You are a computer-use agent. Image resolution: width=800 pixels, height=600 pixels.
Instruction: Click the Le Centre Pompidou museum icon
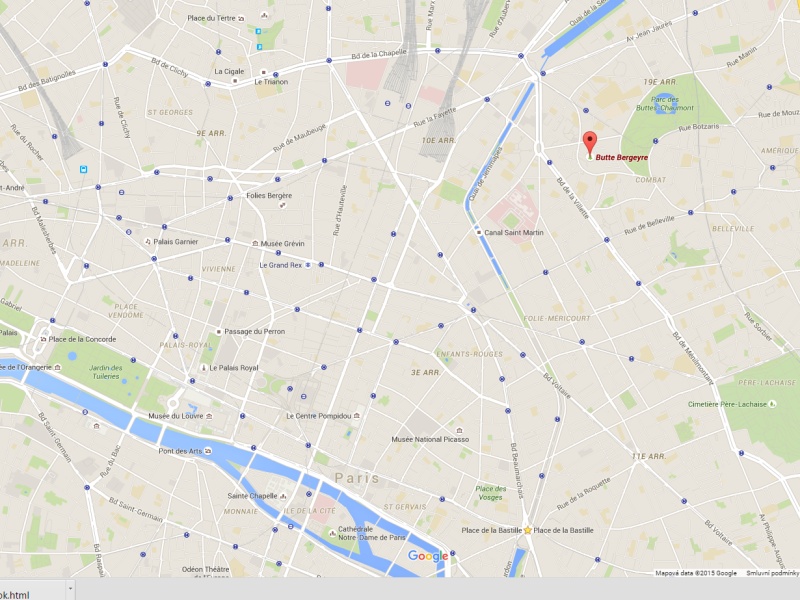click(357, 416)
